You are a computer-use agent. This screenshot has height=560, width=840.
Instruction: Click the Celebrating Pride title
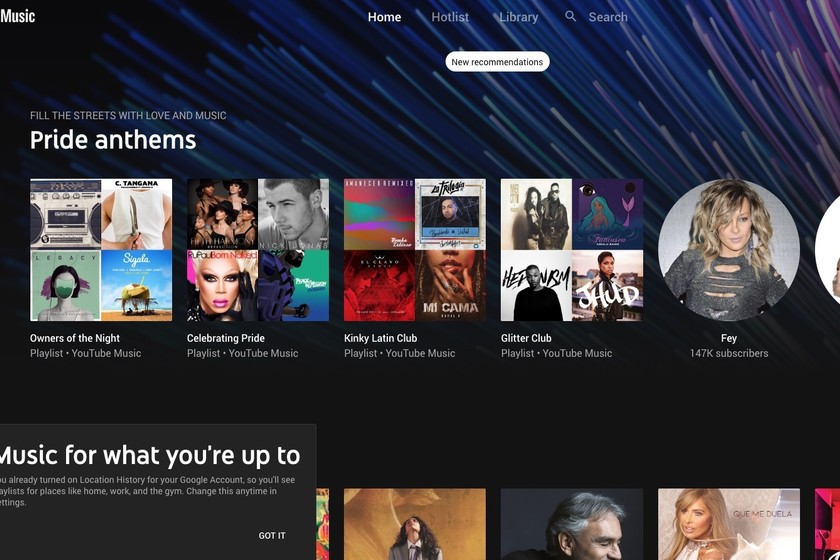tap(226, 338)
